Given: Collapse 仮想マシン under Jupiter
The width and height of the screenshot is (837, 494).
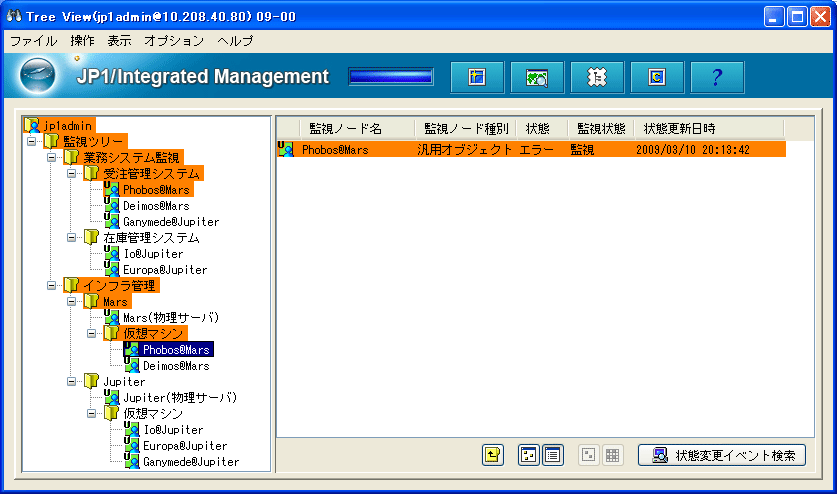Looking at the screenshot, I should click(91, 414).
